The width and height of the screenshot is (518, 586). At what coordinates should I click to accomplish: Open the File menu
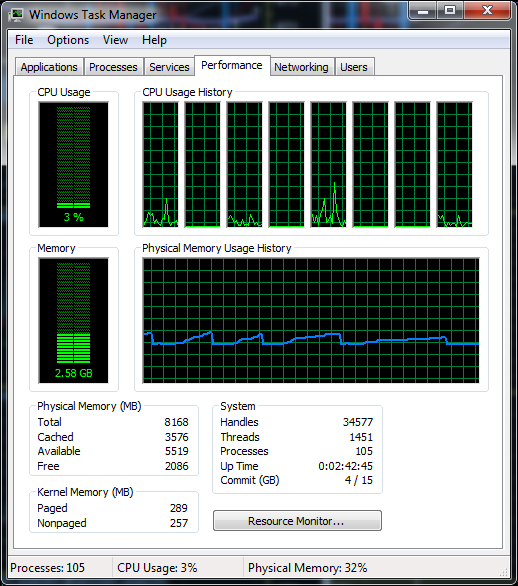[24, 40]
